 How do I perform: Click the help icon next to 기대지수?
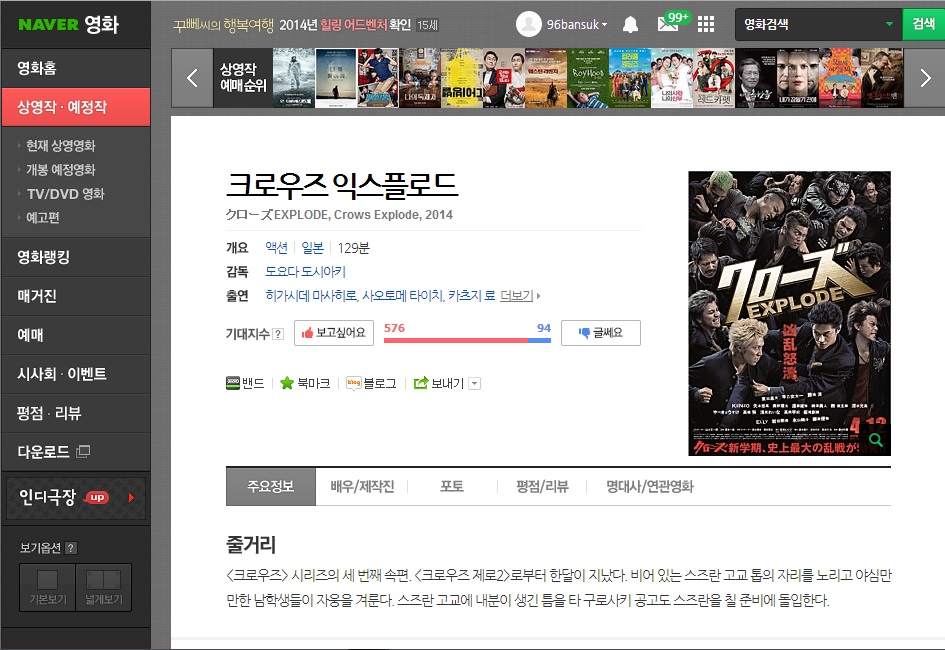[278, 334]
